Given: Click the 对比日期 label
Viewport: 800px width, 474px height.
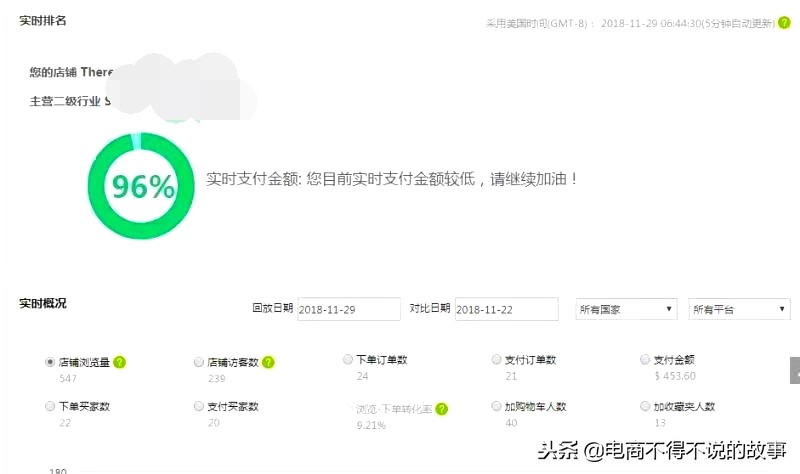Looking at the screenshot, I should coord(430,308).
